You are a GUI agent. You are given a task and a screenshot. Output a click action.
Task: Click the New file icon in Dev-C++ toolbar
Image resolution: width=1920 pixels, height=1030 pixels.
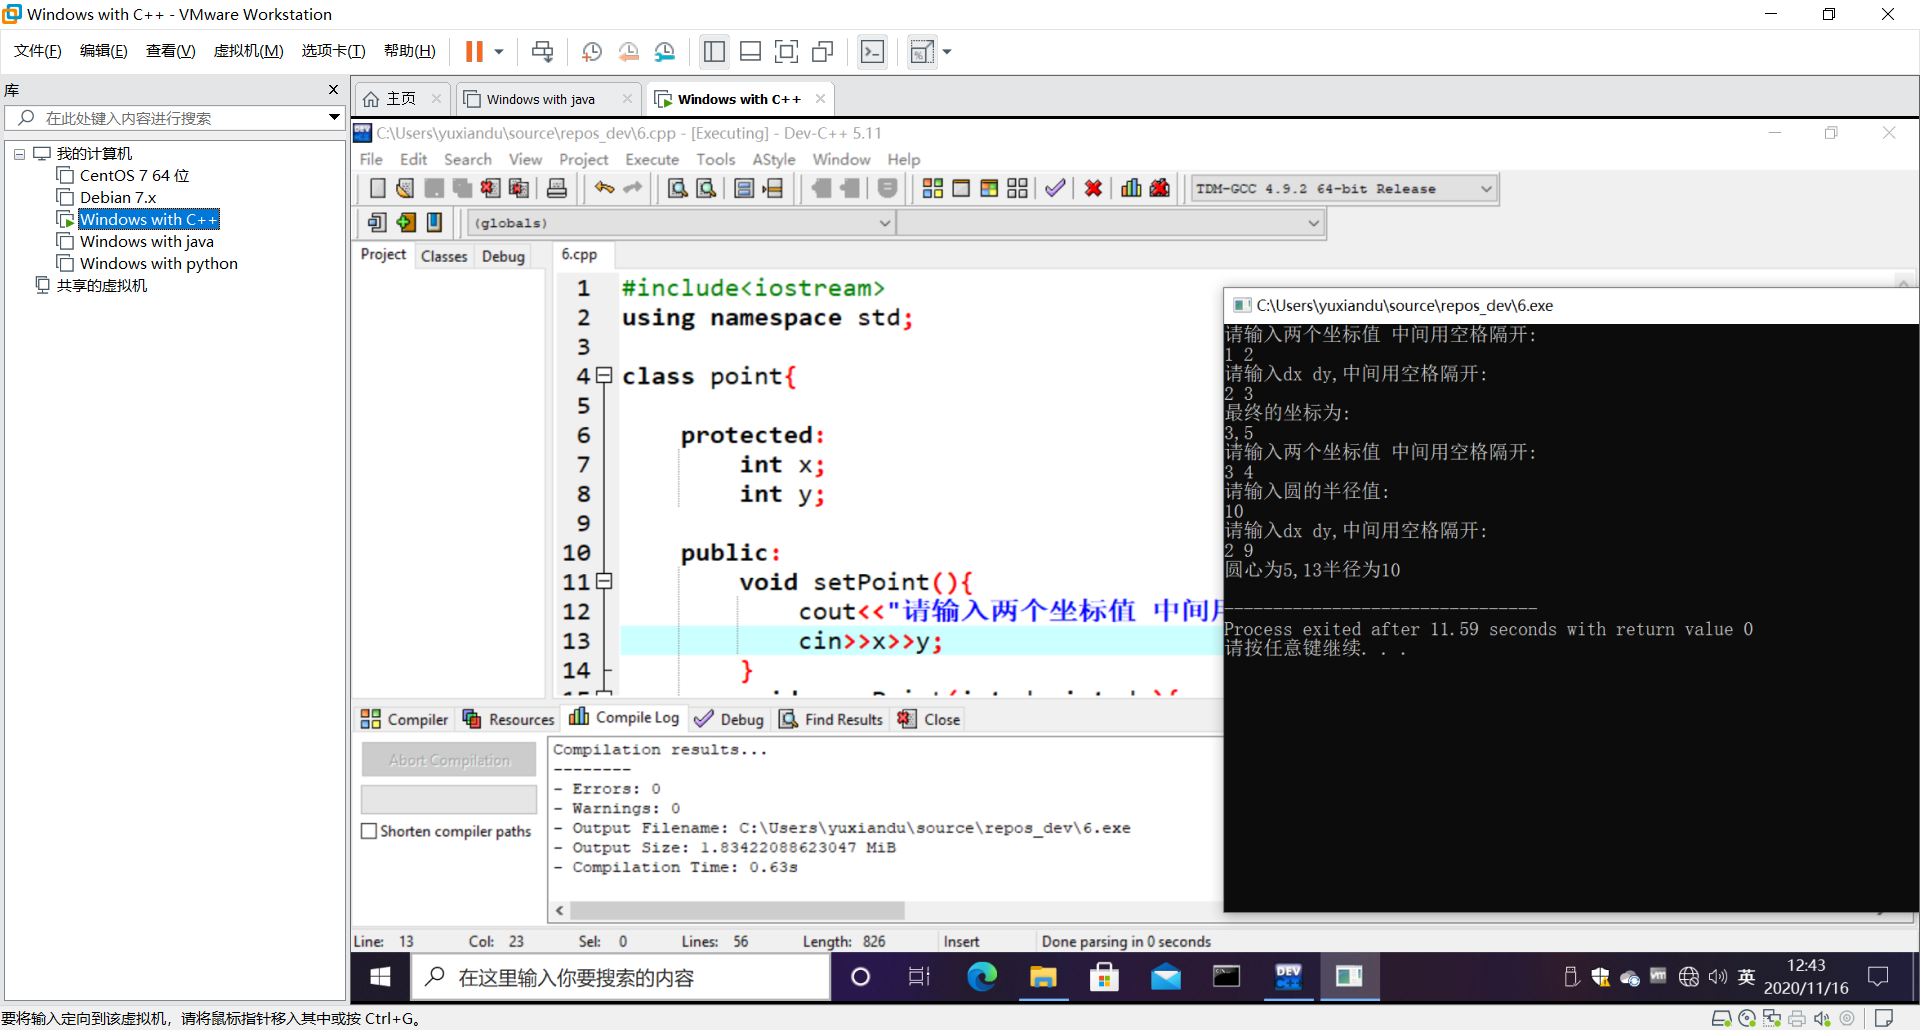pyautogui.click(x=377, y=188)
